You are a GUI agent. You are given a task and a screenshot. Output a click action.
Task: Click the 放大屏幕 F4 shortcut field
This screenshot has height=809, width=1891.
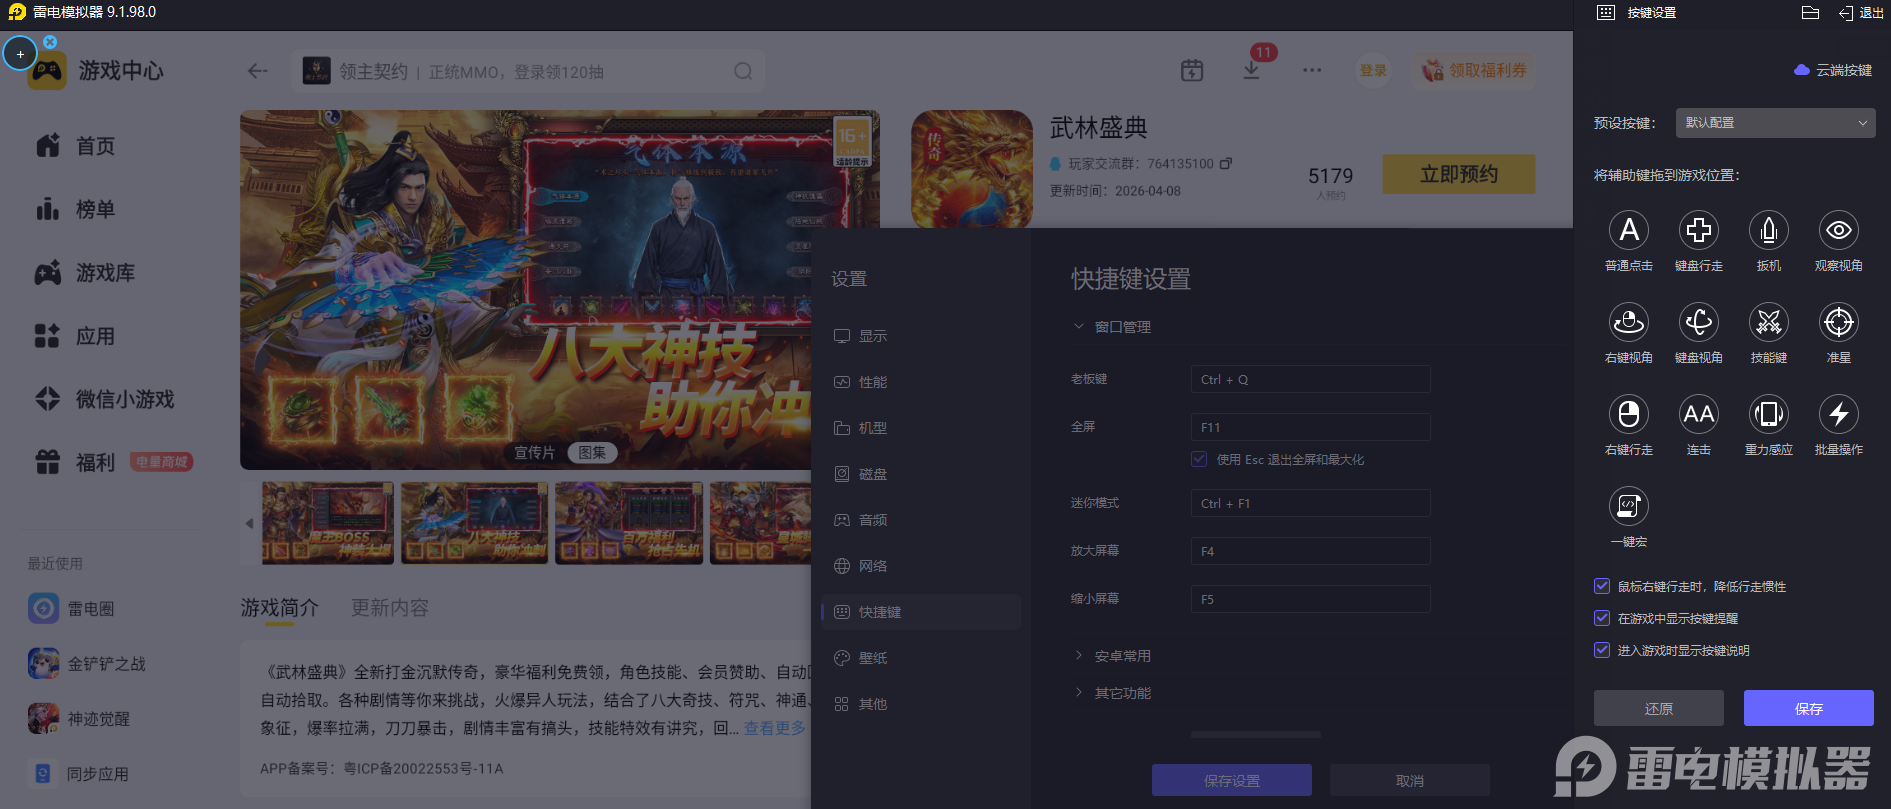point(1310,551)
